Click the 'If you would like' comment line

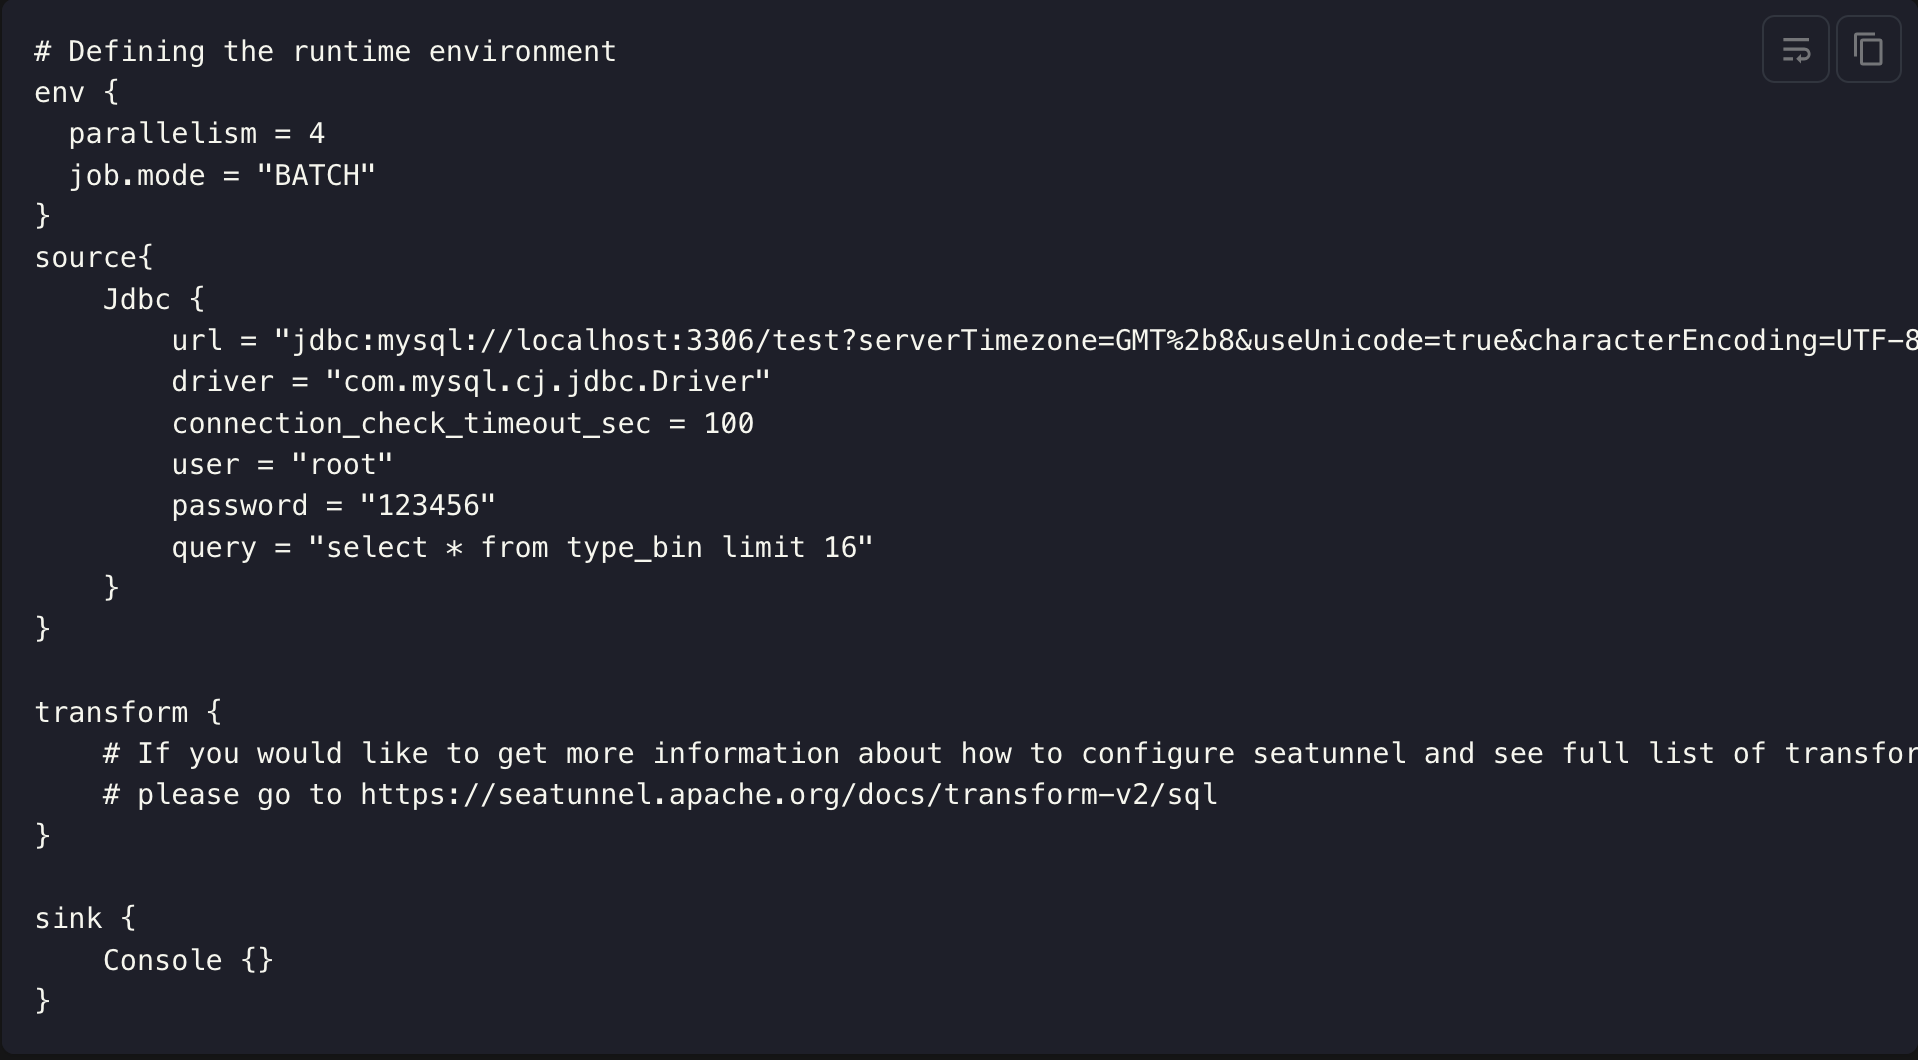pyautogui.click(x=1010, y=754)
